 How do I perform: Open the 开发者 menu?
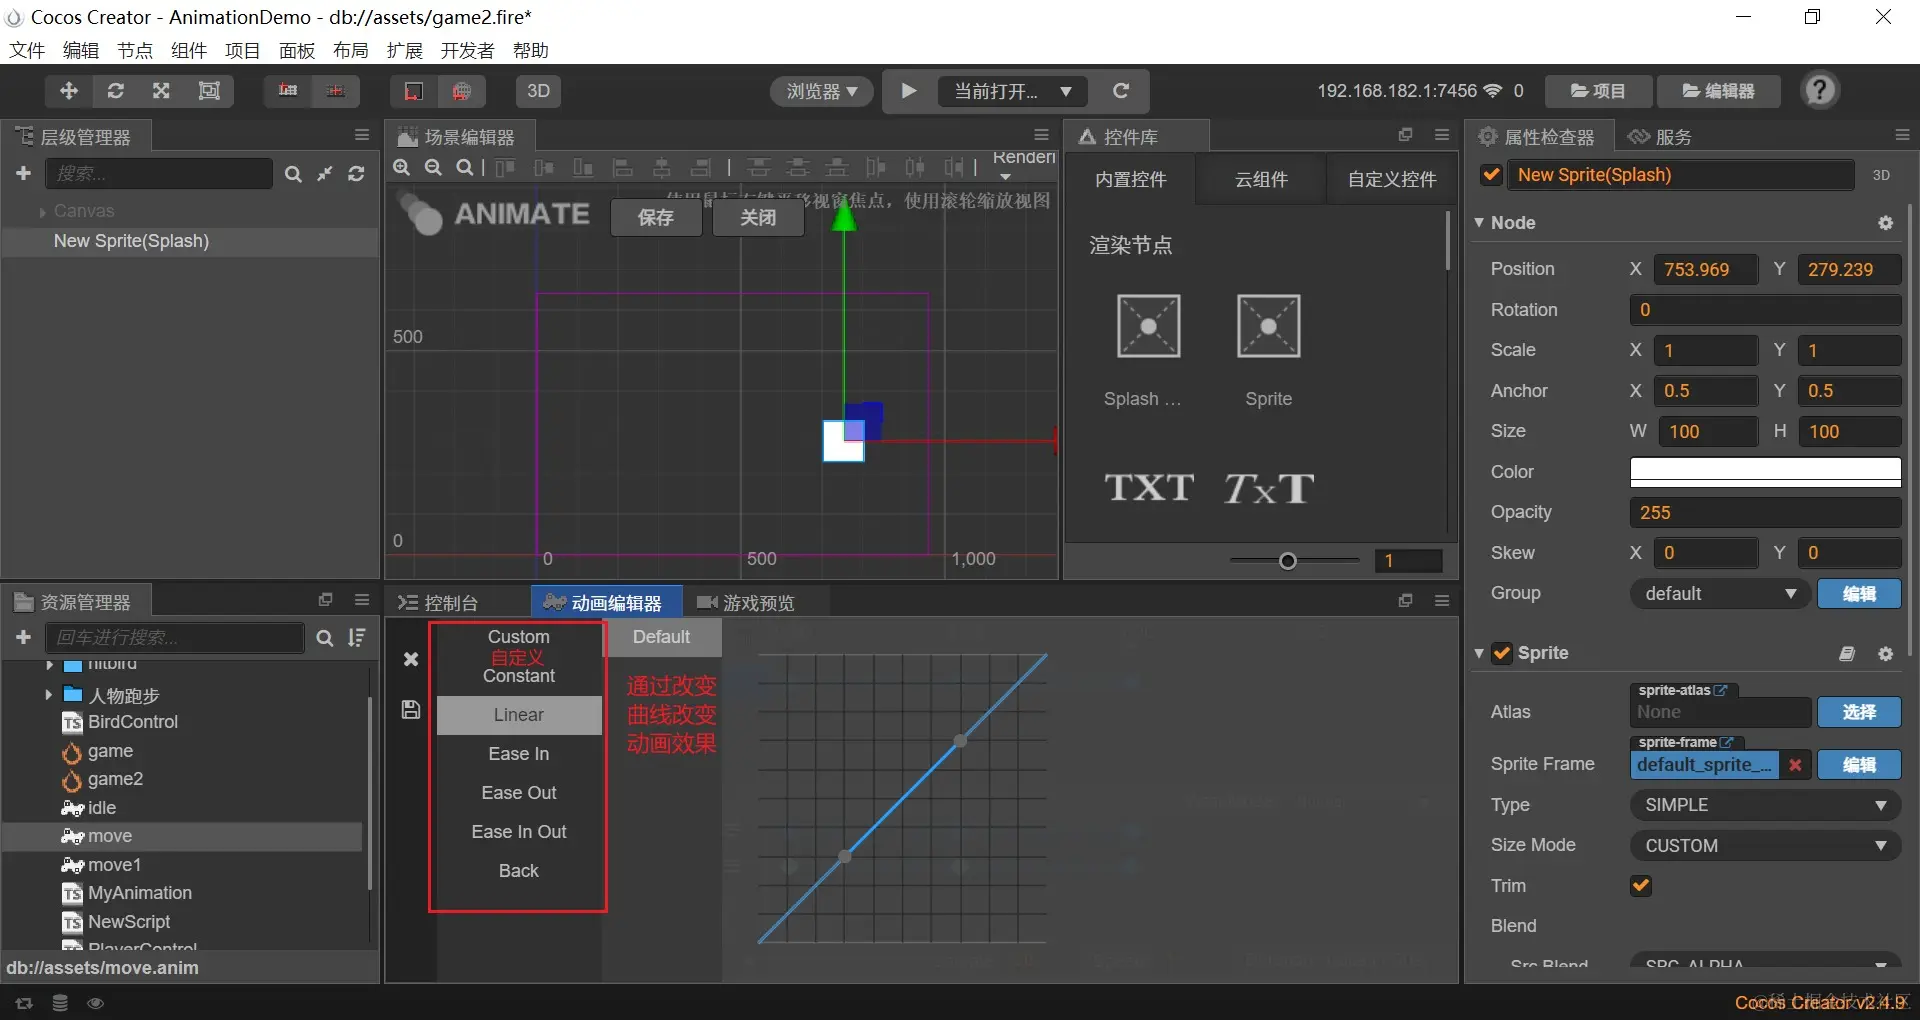pos(467,51)
